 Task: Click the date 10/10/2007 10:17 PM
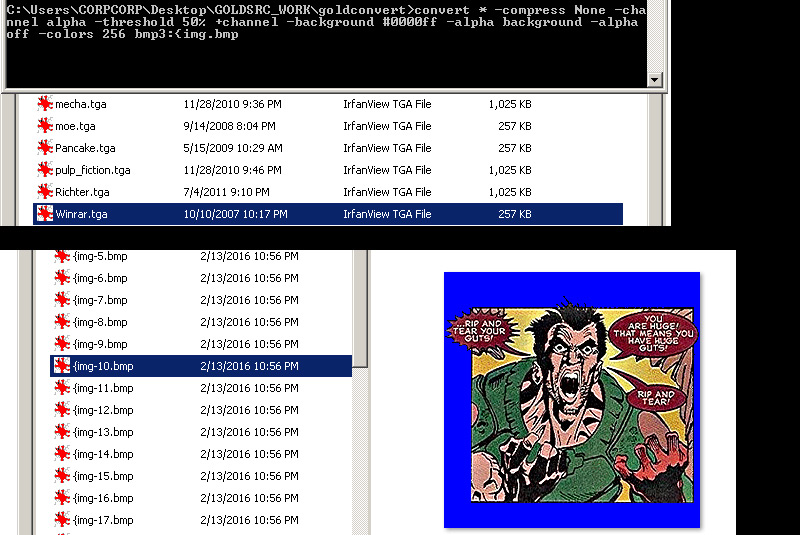(x=235, y=214)
